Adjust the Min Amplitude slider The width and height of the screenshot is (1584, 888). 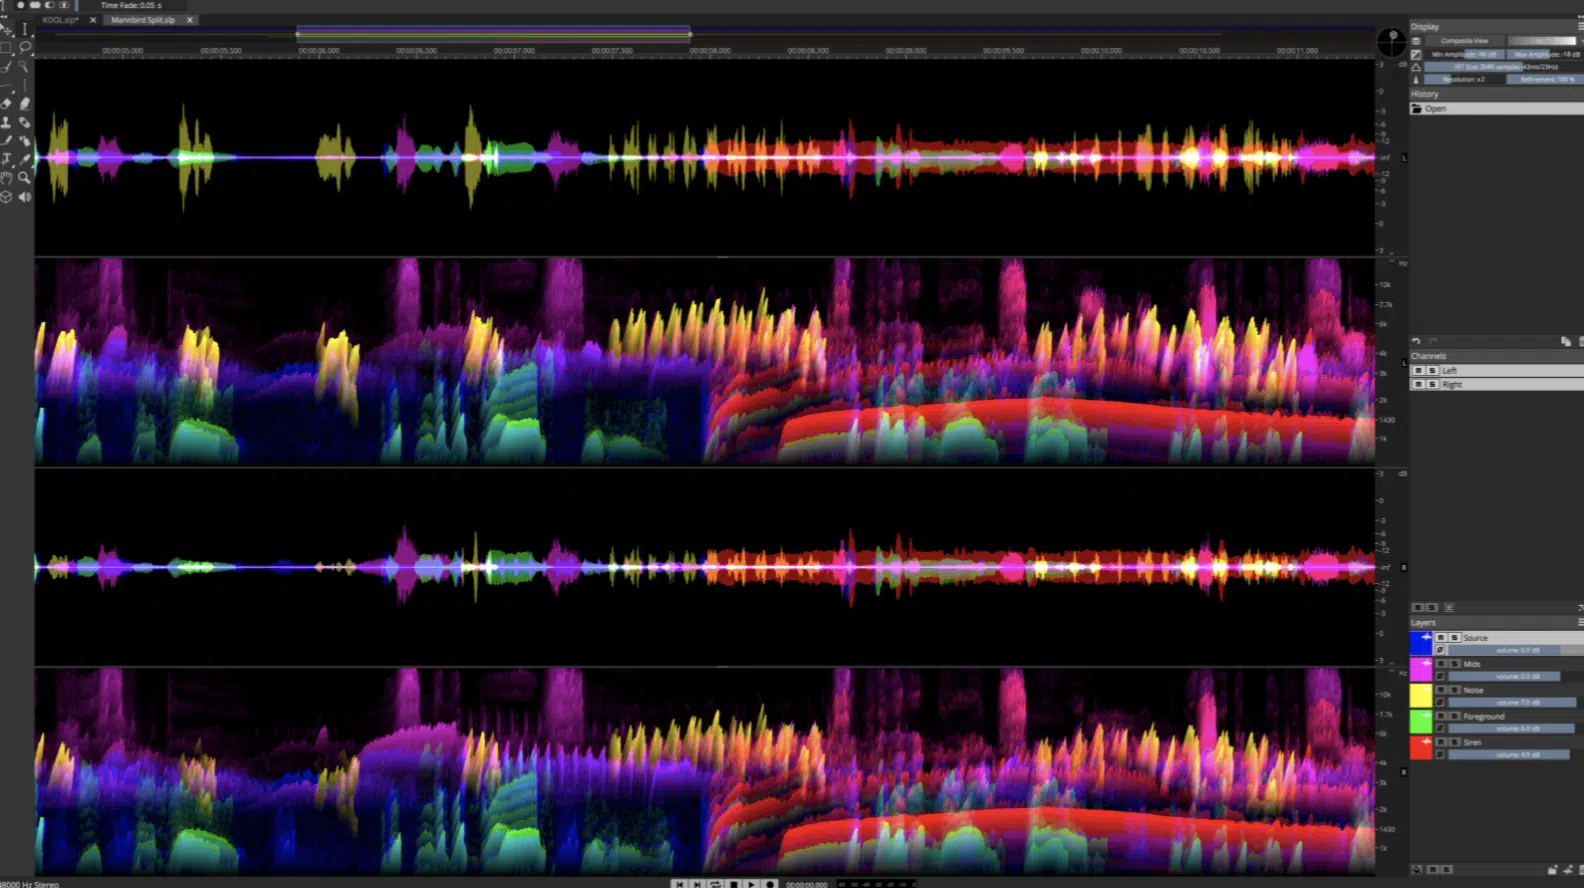1464,54
